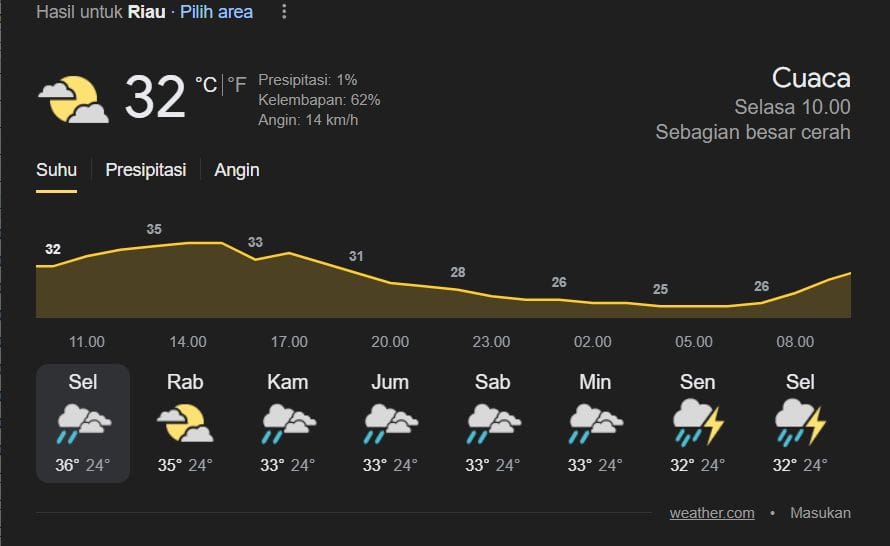Click the 05.00 hour label on chart
The width and height of the screenshot is (890, 546).
coord(694,342)
